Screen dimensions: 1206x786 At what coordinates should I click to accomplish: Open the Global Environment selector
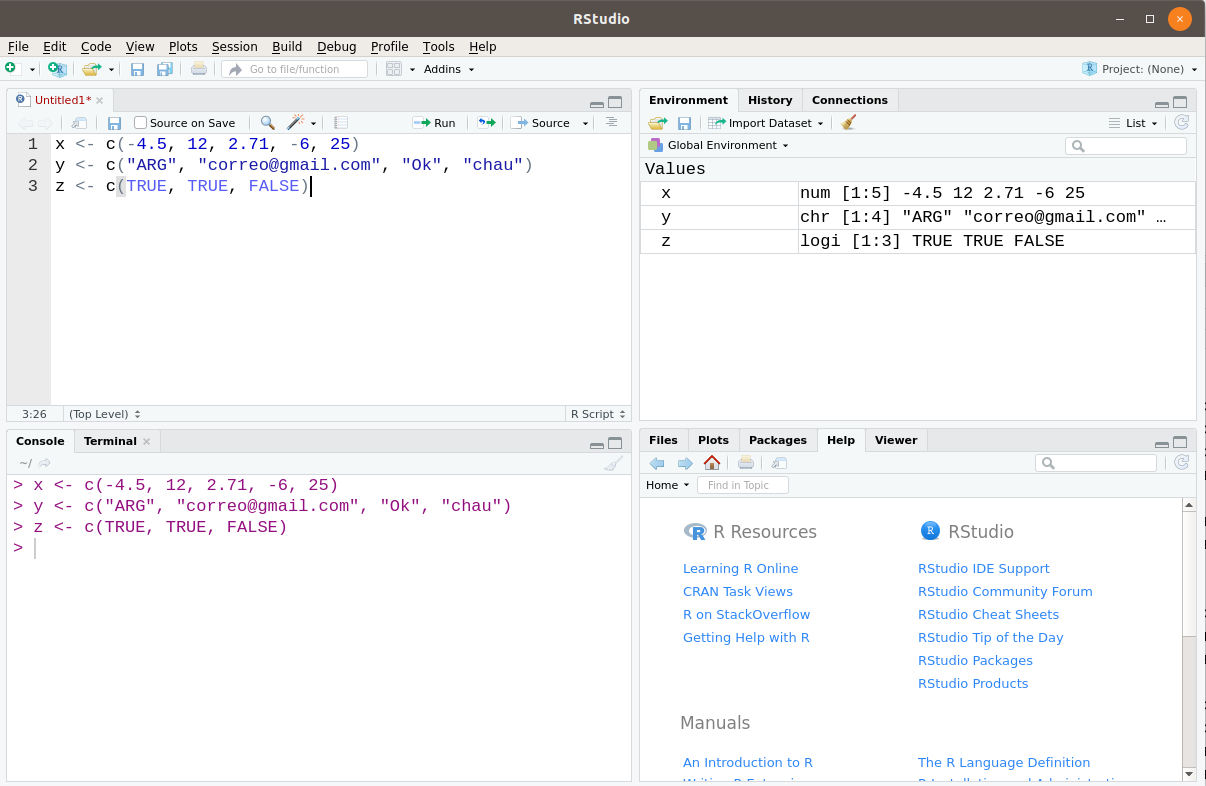[719, 145]
